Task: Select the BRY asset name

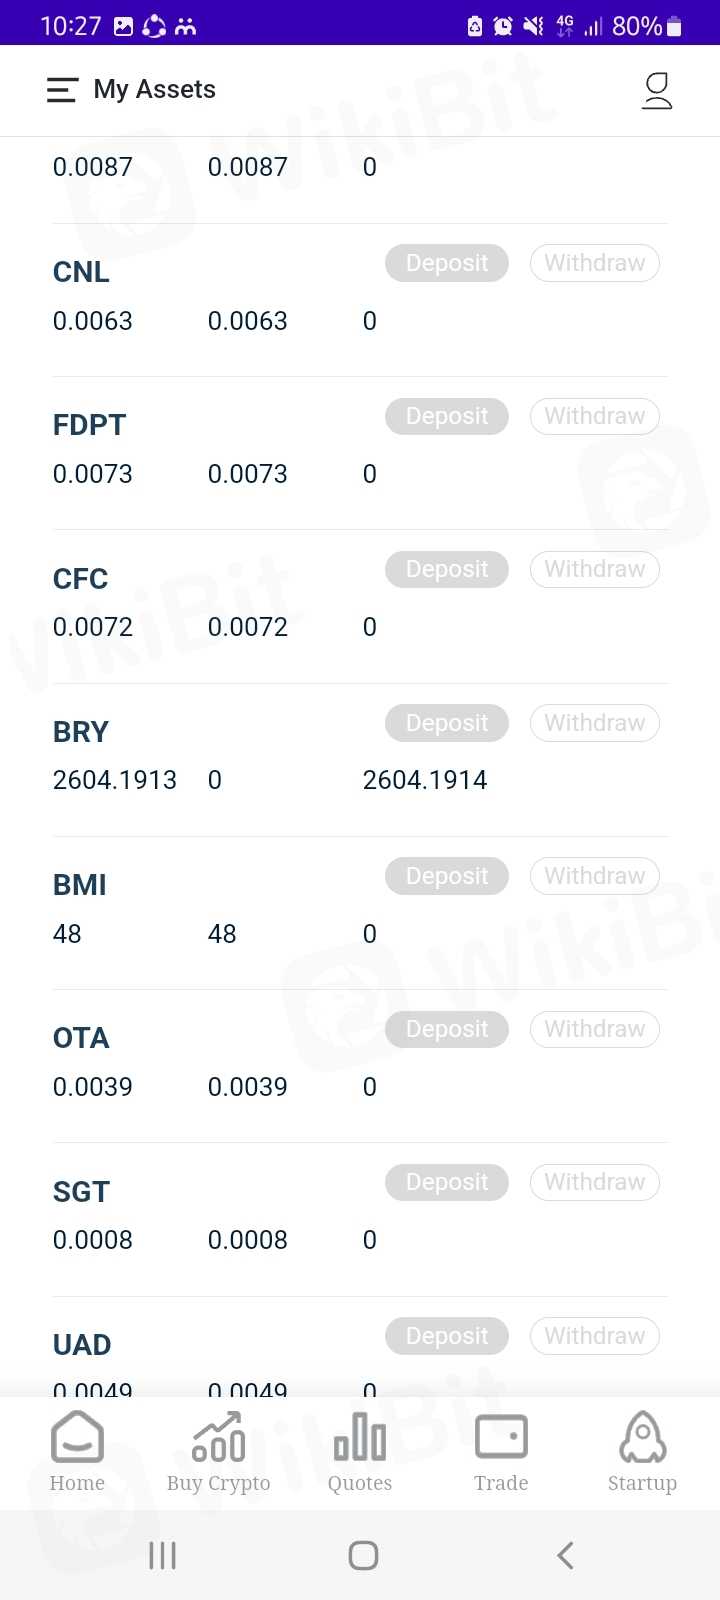Action: click(x=81, y=732)
